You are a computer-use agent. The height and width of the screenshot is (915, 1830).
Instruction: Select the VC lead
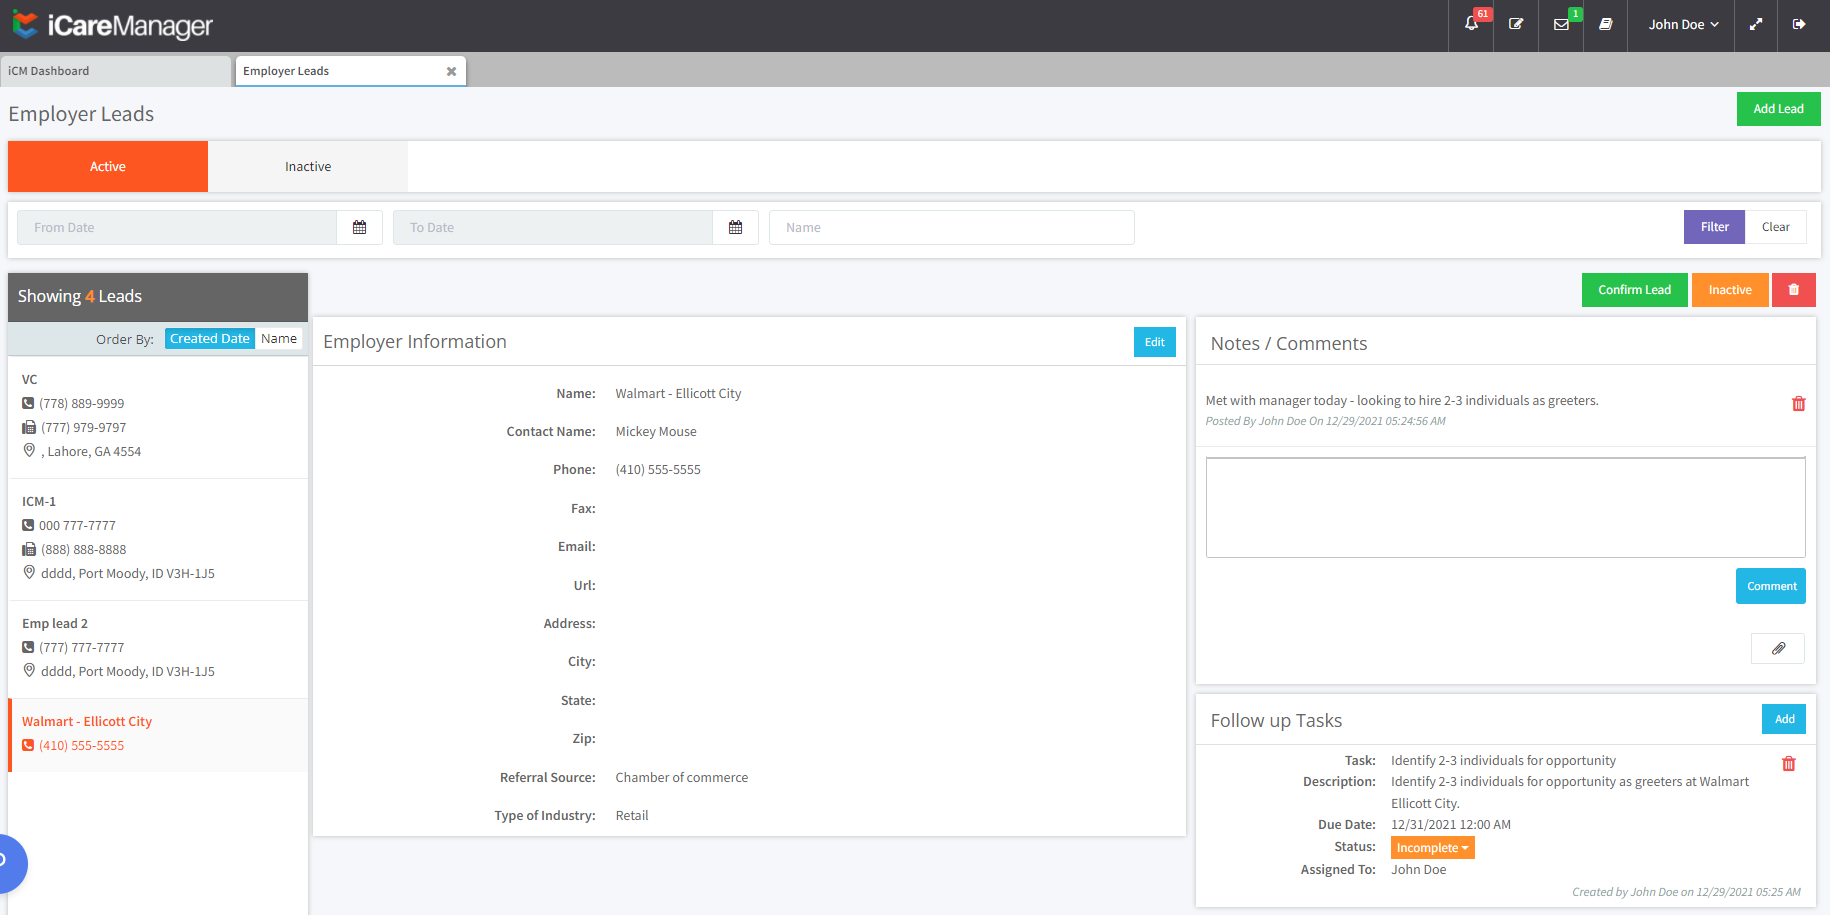[x=158, y=417]
